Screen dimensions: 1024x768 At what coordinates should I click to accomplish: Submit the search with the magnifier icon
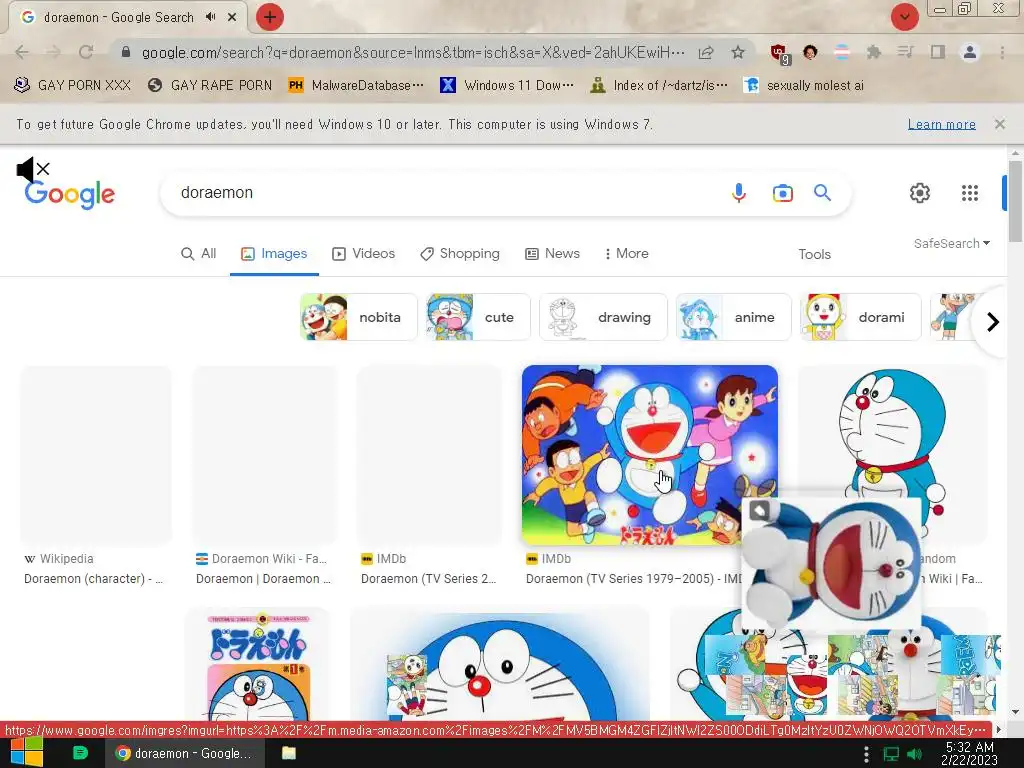(x=822, y=193)
